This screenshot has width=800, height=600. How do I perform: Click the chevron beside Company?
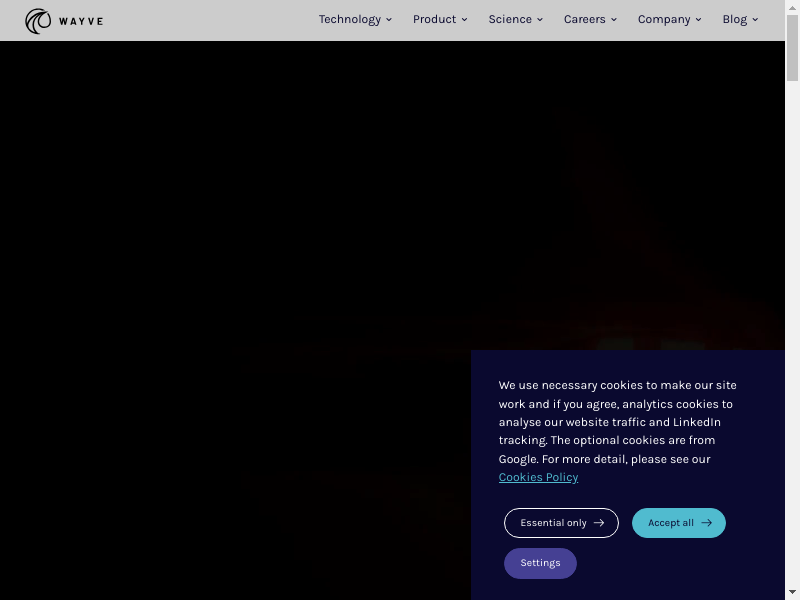698,20
